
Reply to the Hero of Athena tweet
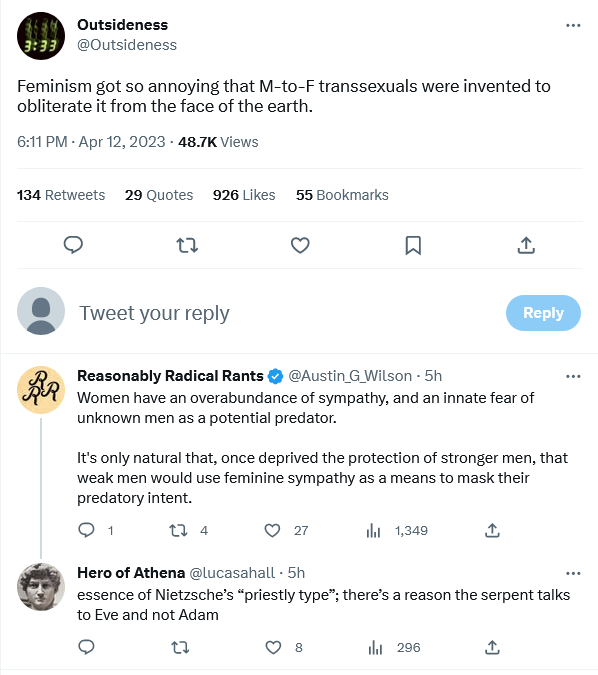coord(86,647)
